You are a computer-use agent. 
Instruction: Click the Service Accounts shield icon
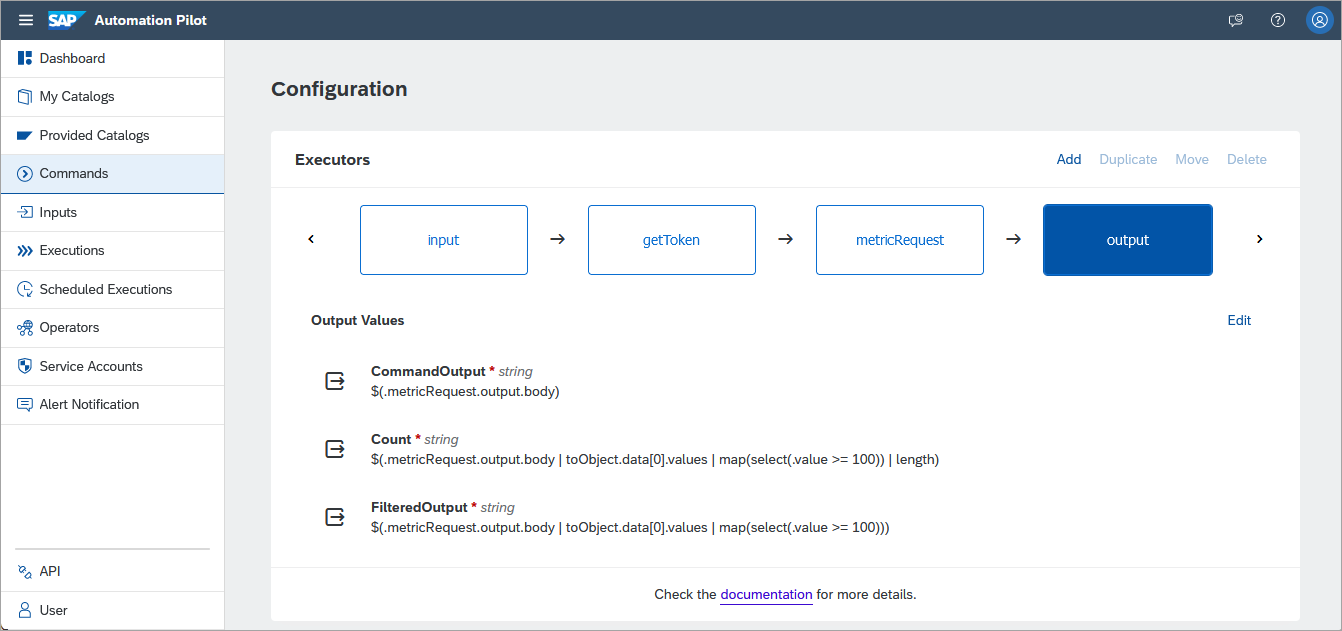[x=25, y=366]
